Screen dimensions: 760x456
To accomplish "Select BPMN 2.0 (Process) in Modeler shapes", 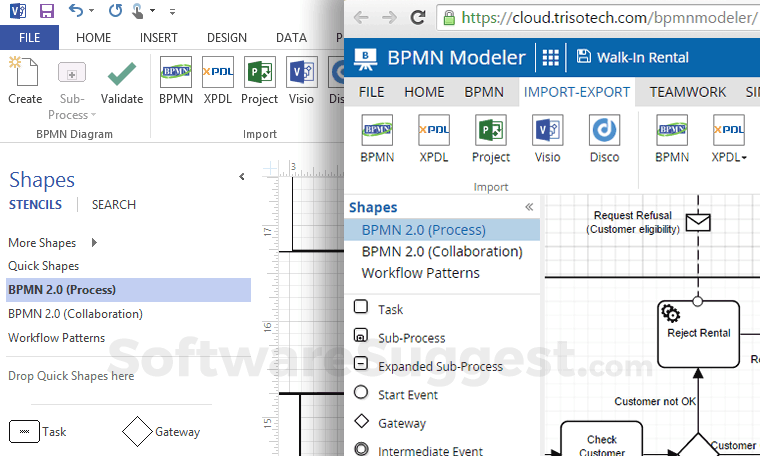I will pos(442,230).
